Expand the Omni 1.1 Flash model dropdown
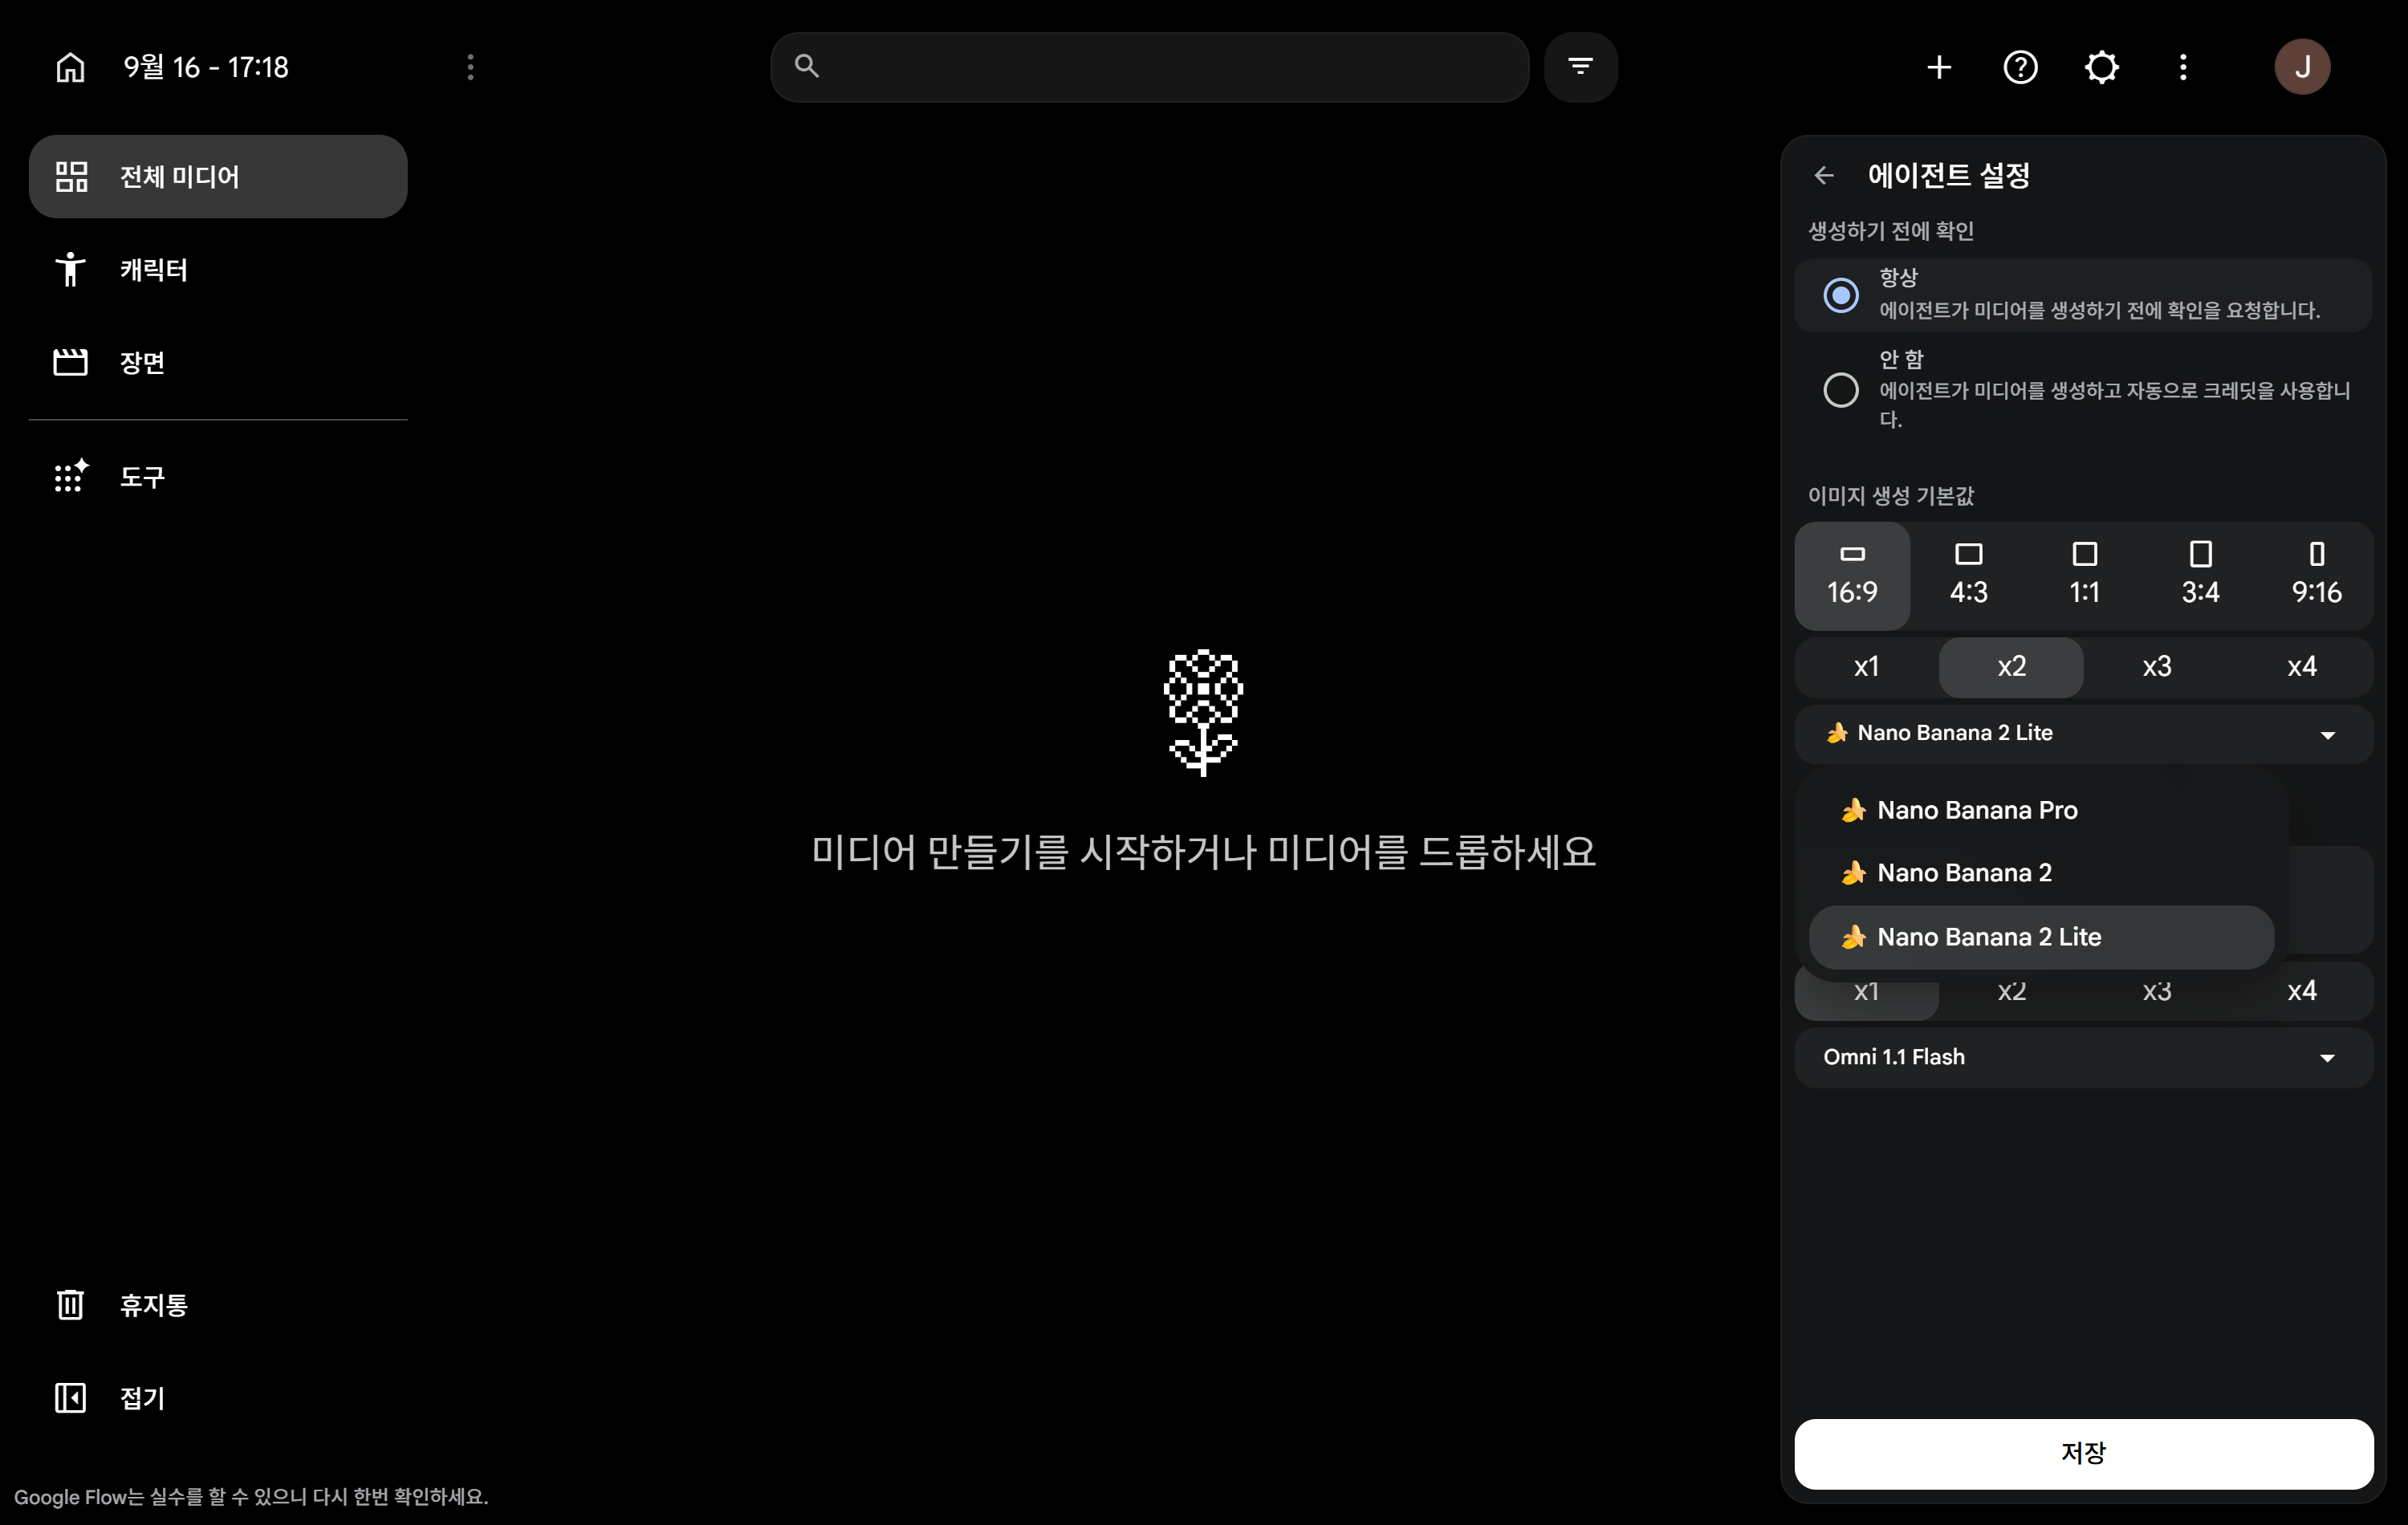2408x1525 pixels. click(x=2084, y=1057)
